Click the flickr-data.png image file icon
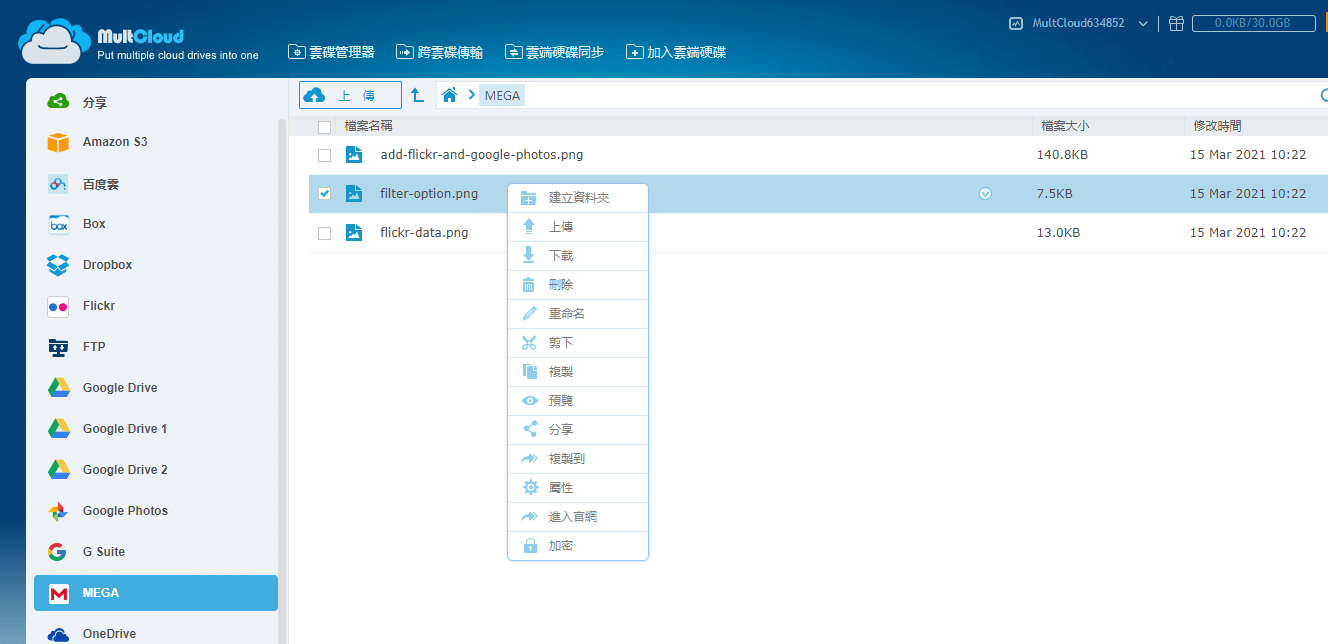Screen dimensions: 1328x644 353,233
